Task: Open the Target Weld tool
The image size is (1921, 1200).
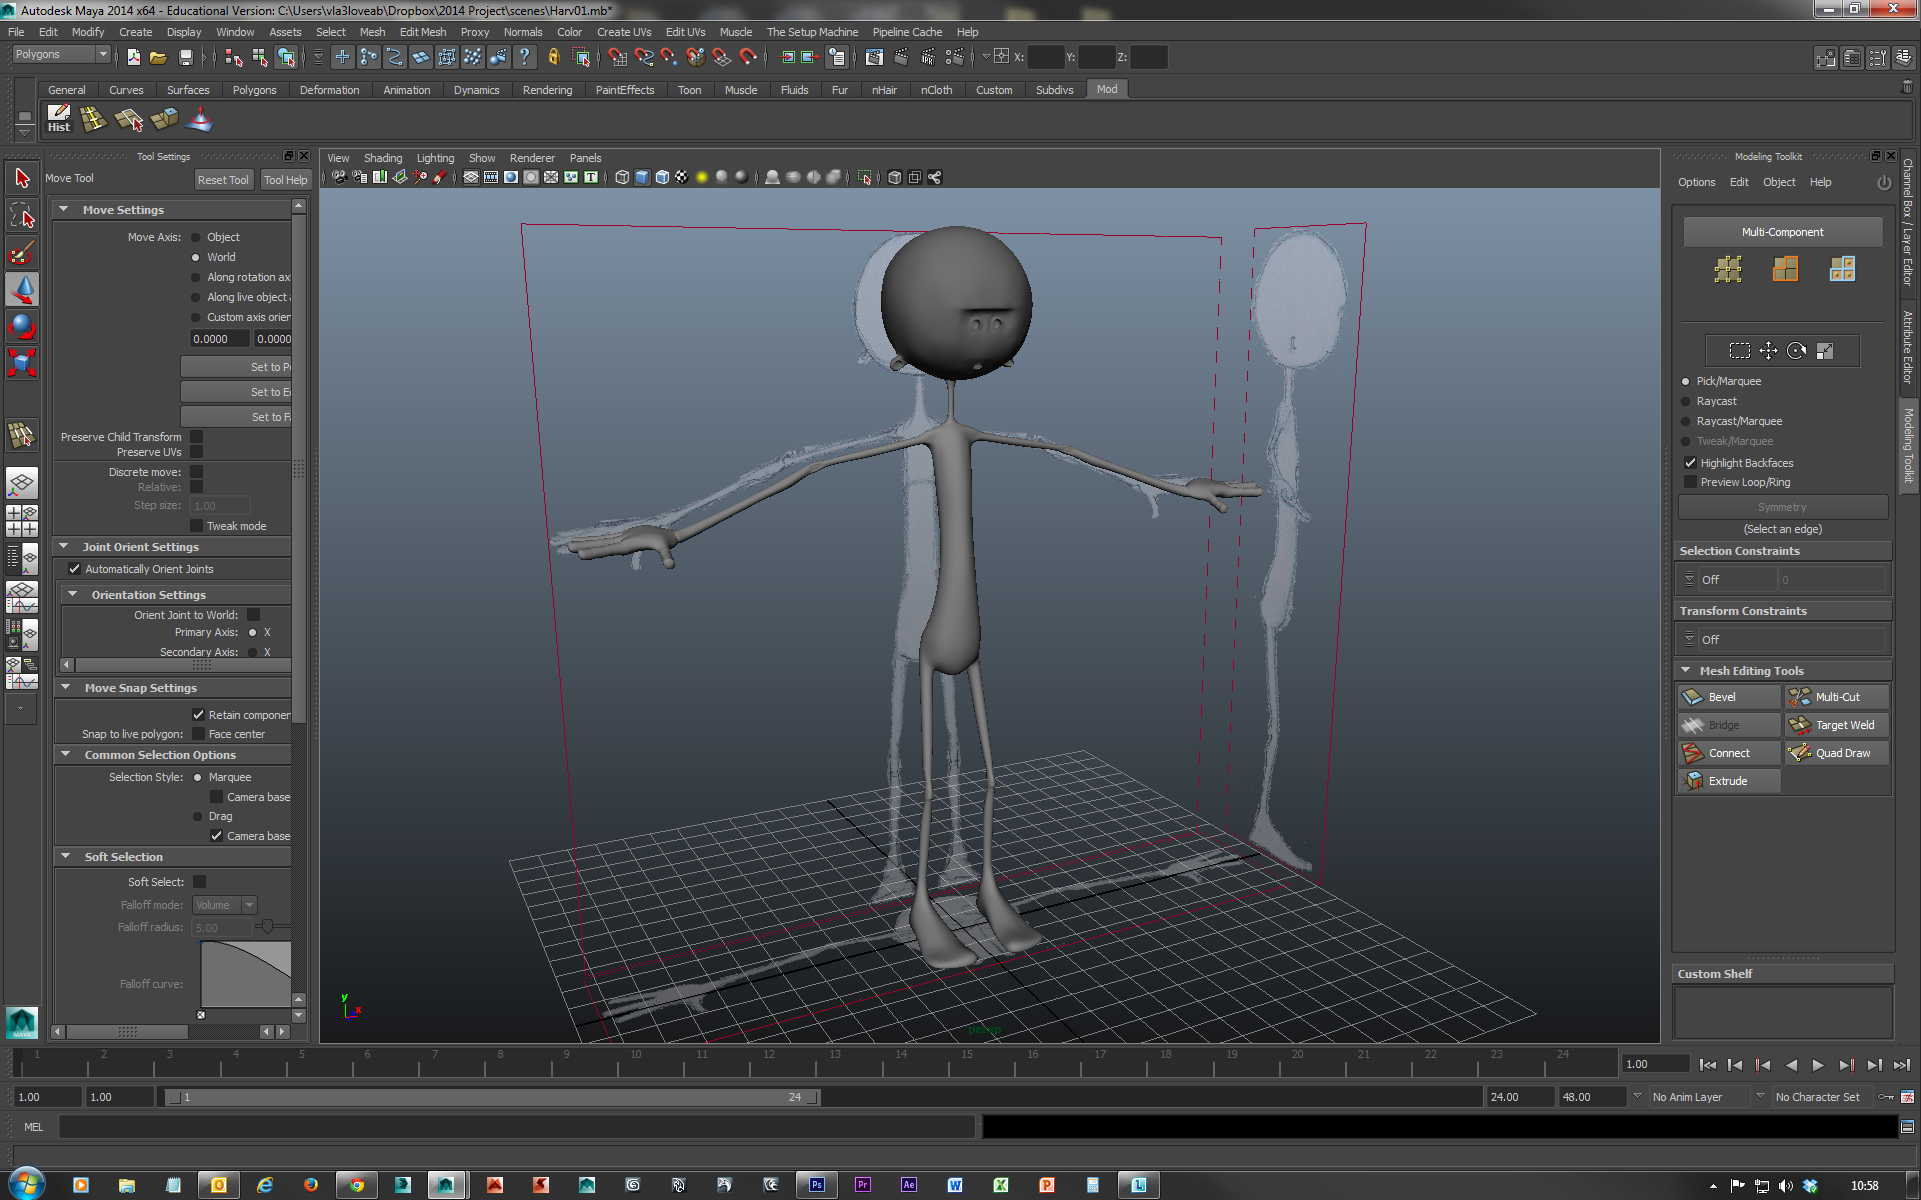Action: pyautogui.click(x=1836, y=725)
